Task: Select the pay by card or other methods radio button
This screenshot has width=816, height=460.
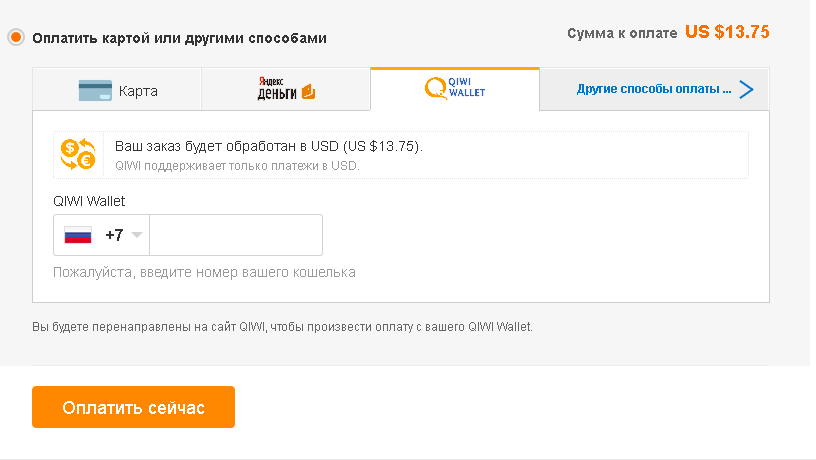Action: coord(16,37)
